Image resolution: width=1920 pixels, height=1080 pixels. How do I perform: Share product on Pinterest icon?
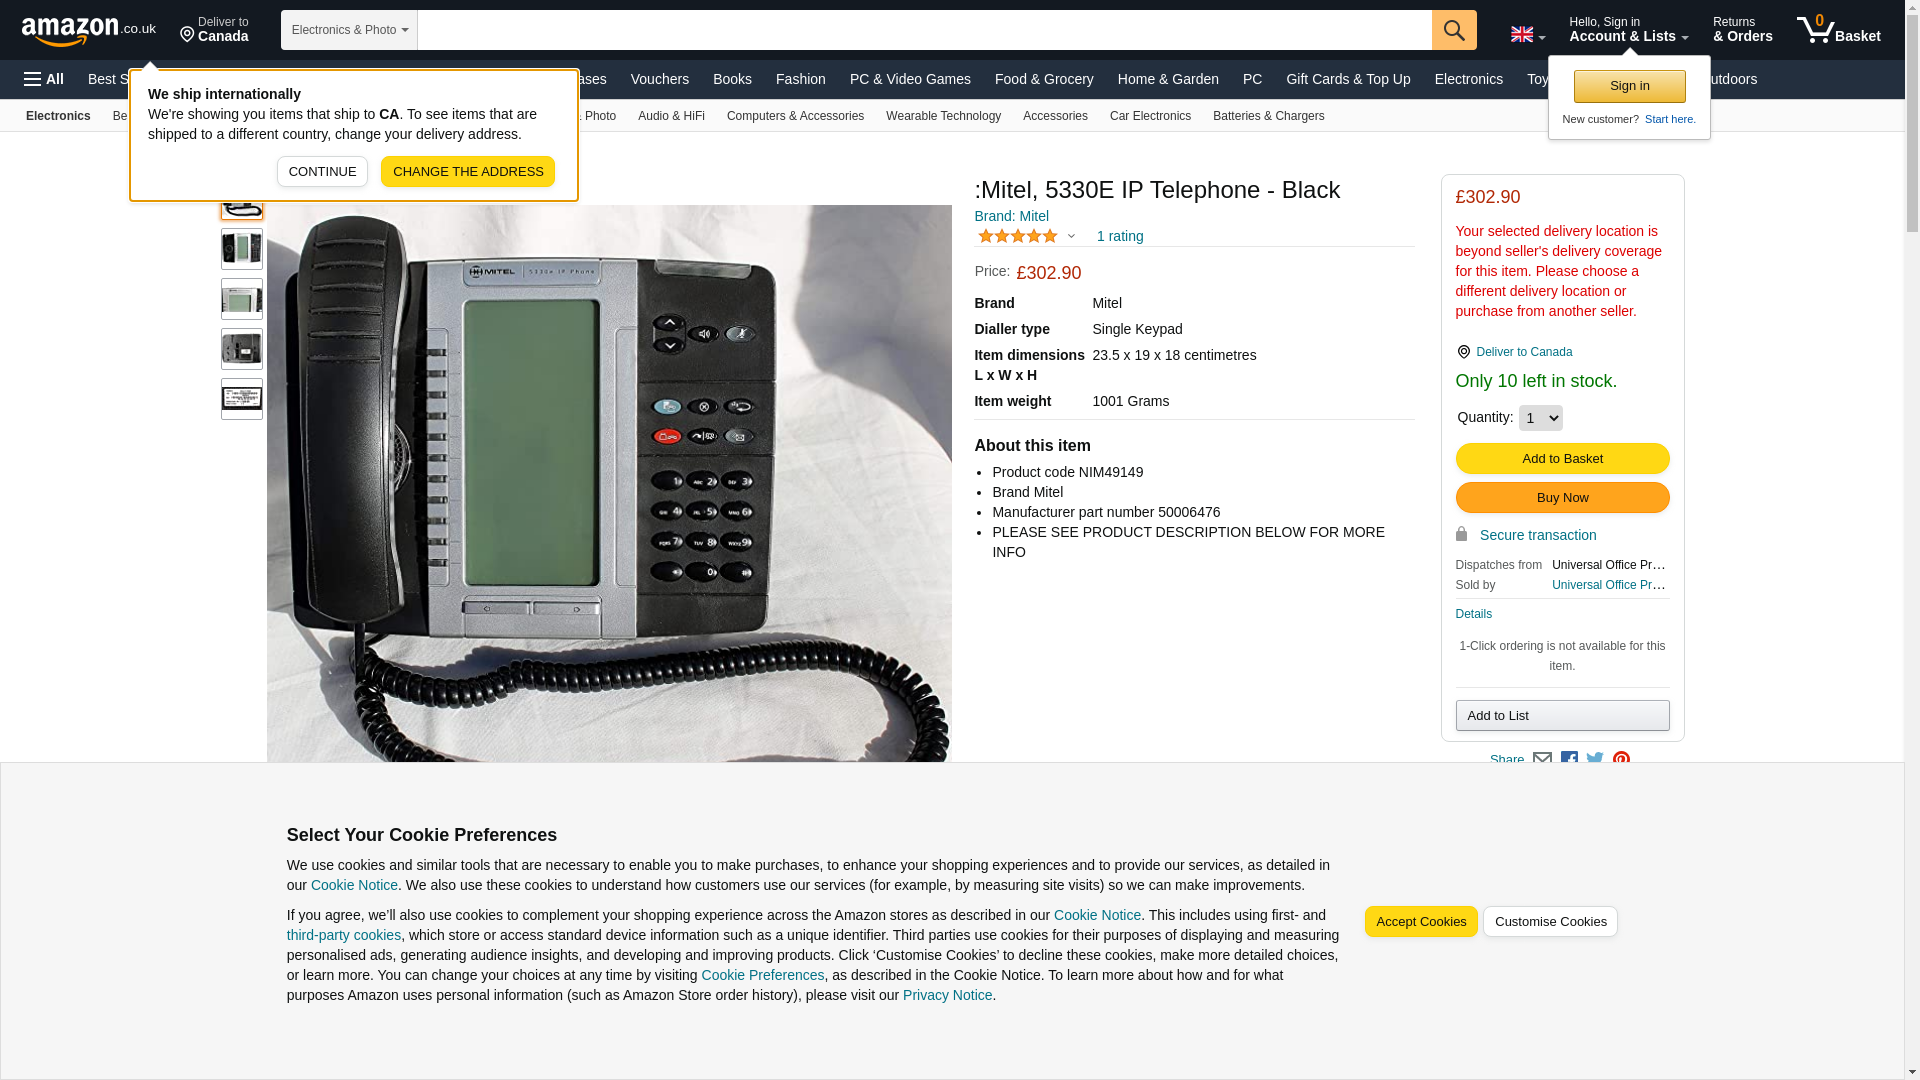coord(1621,760)
